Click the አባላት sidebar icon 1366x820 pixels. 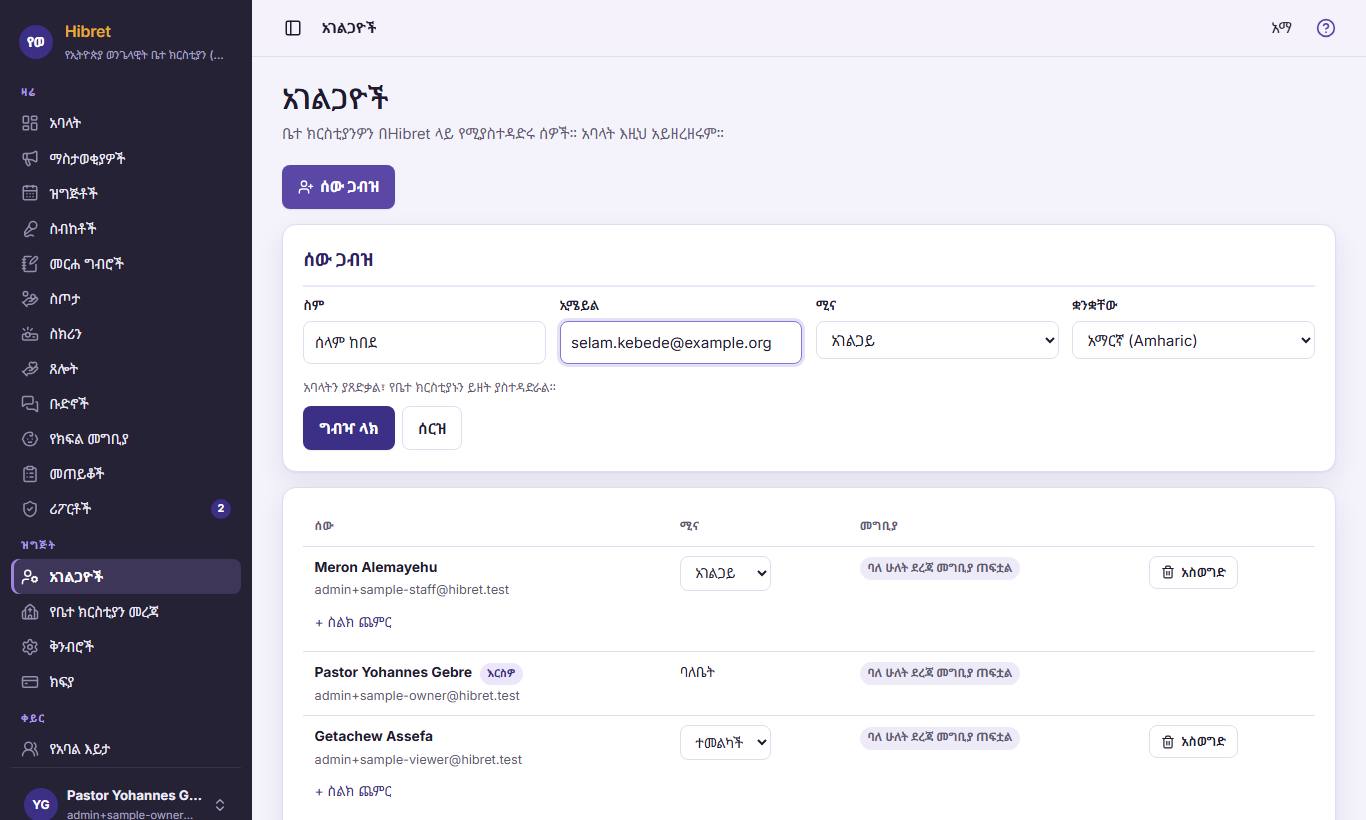tap(30, 123)
